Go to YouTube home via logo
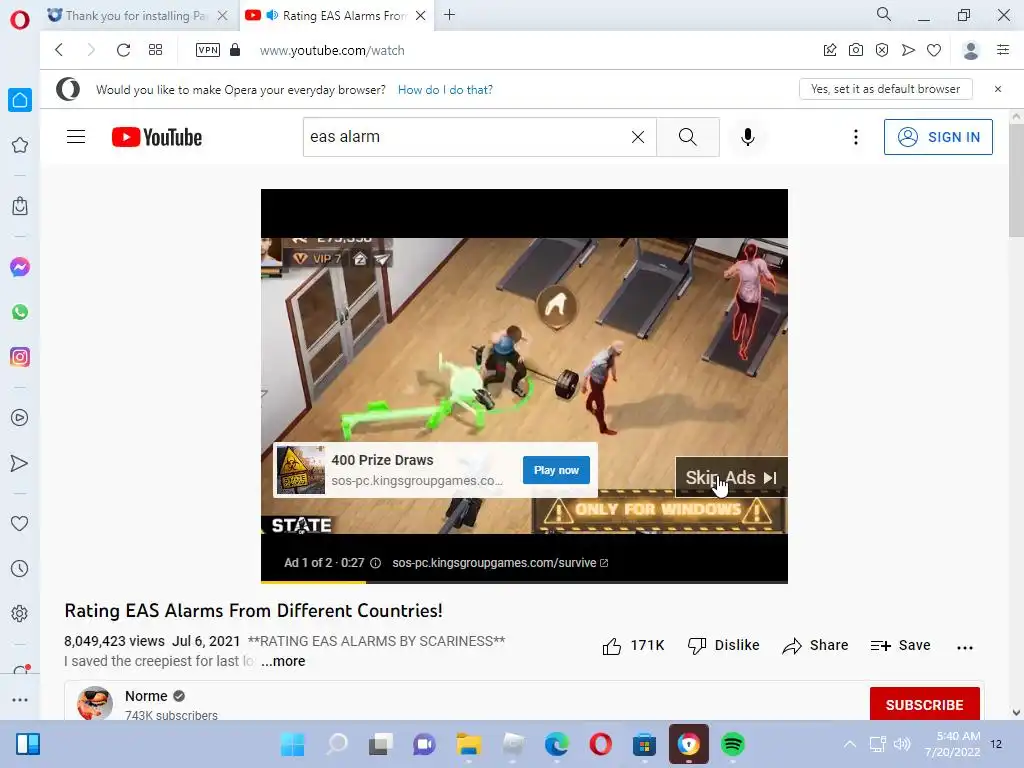This screenshot has height=768, width=1024. click(x=157, y=137)
